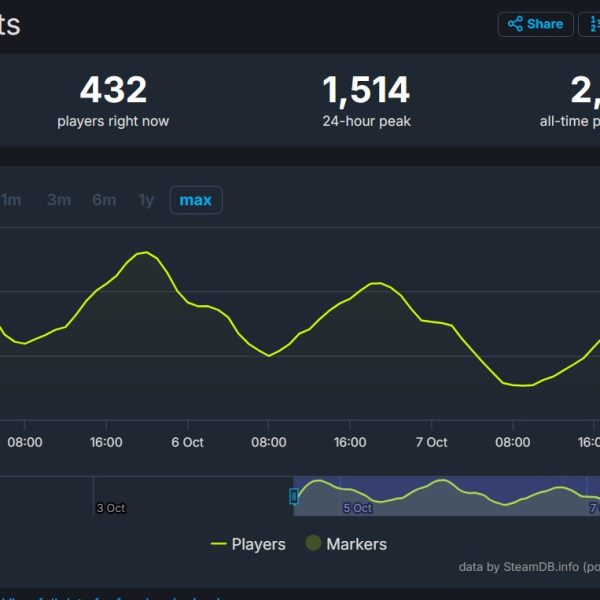Click the 1,514 24-hour peak value
The width and height of the screenshot is (600, 600).
pos(366,90)
